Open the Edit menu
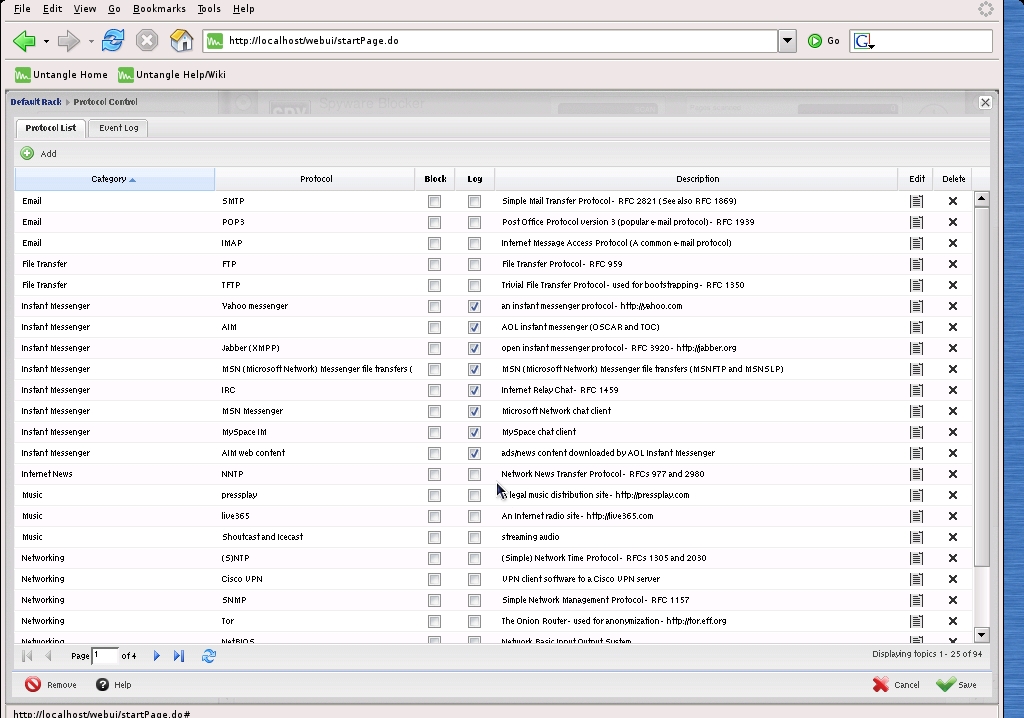1024x718 pixels. coord(52,8)
